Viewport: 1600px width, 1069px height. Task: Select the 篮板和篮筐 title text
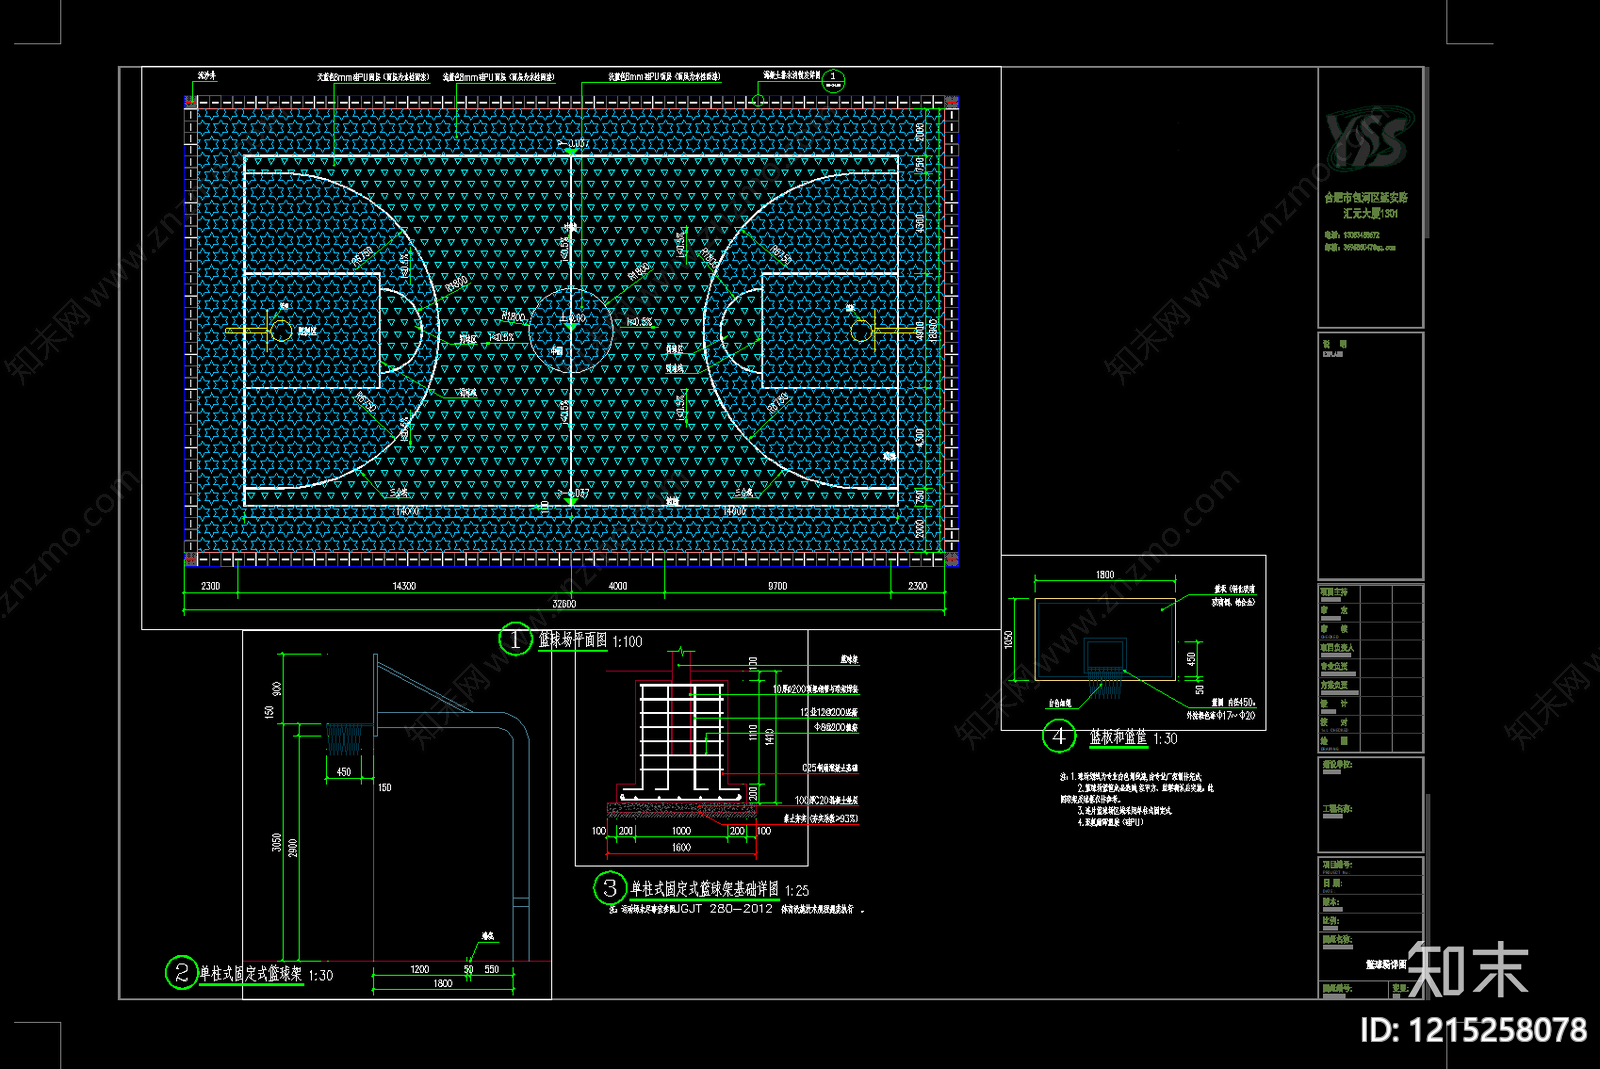tap(1118, 738)
